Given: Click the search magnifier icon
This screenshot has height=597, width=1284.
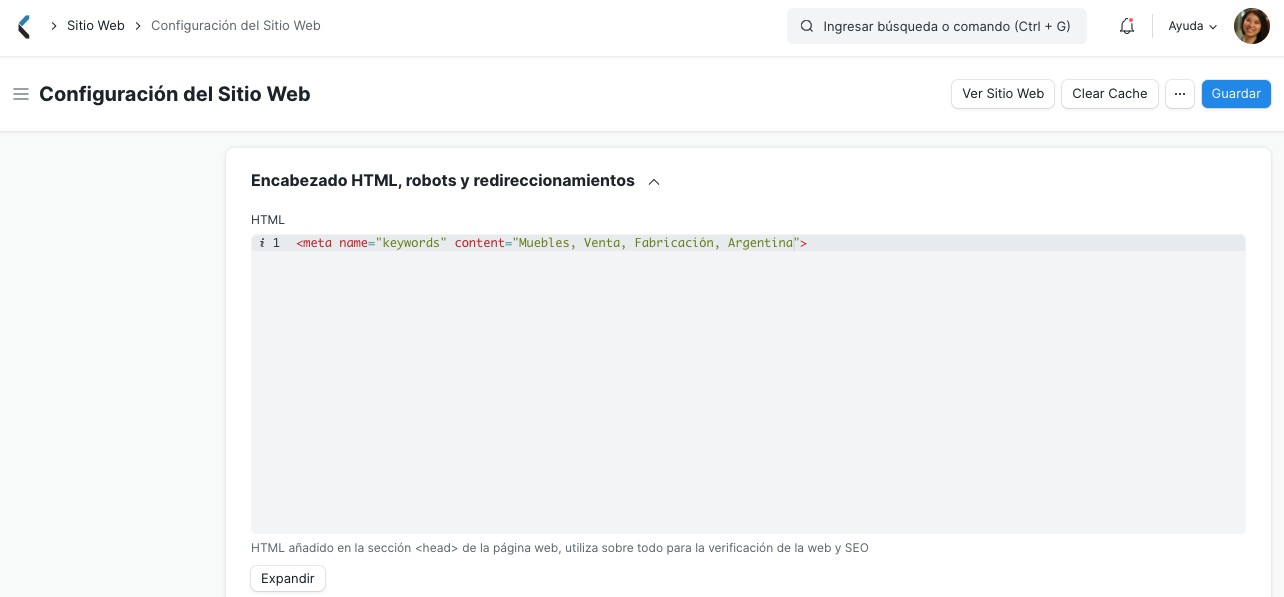Looking at the screenshot, I should [806, 26].
